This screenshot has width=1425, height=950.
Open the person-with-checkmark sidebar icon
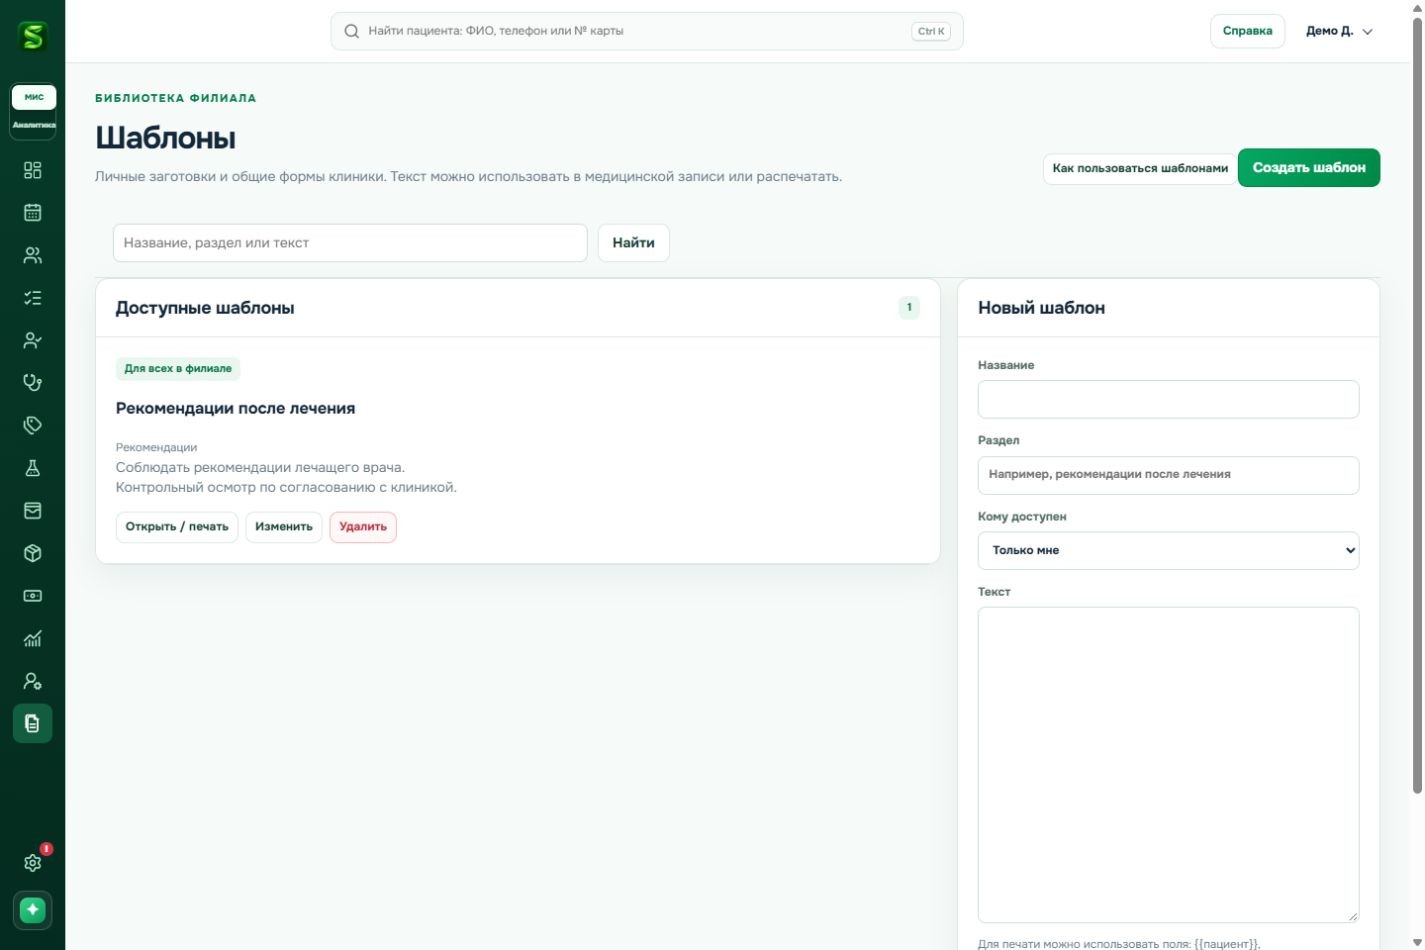coord(33,340)
